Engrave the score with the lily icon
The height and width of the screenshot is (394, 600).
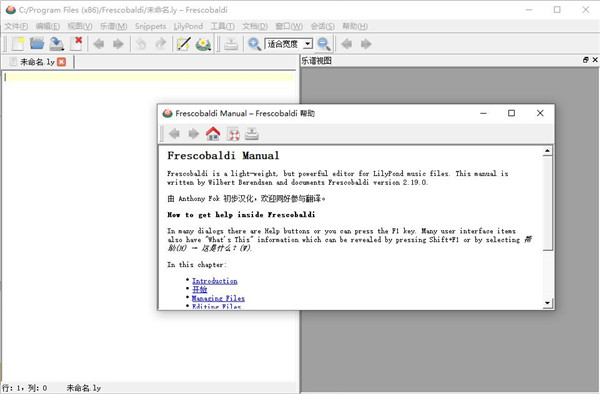click(x=203, y=44)
